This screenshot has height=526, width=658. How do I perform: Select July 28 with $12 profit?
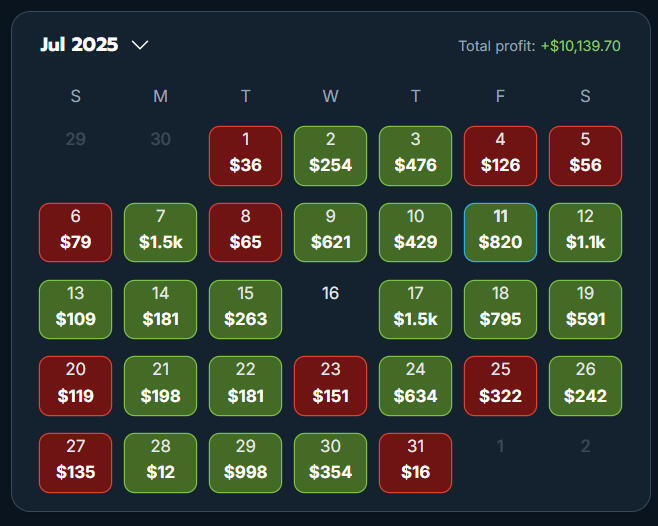[160, 462]
